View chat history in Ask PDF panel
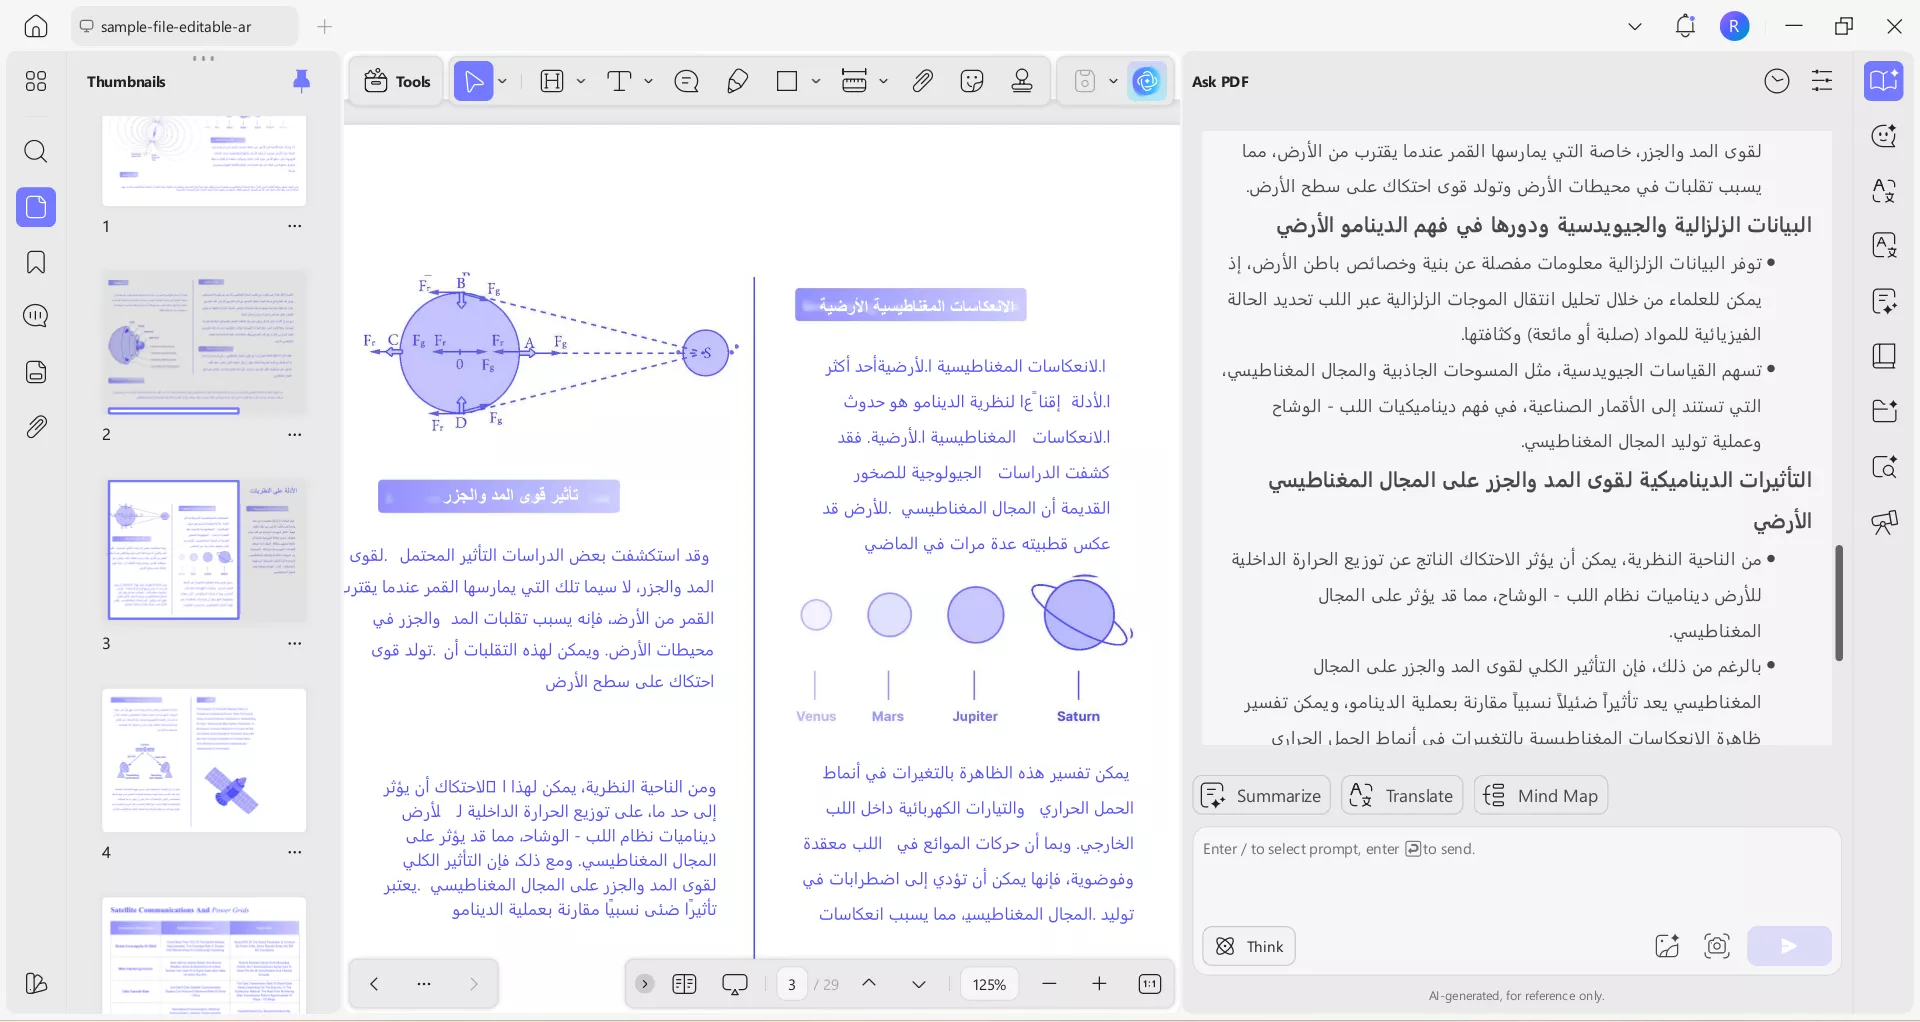Screen dimensions: 1920x1022 (x=1777, y=81)
